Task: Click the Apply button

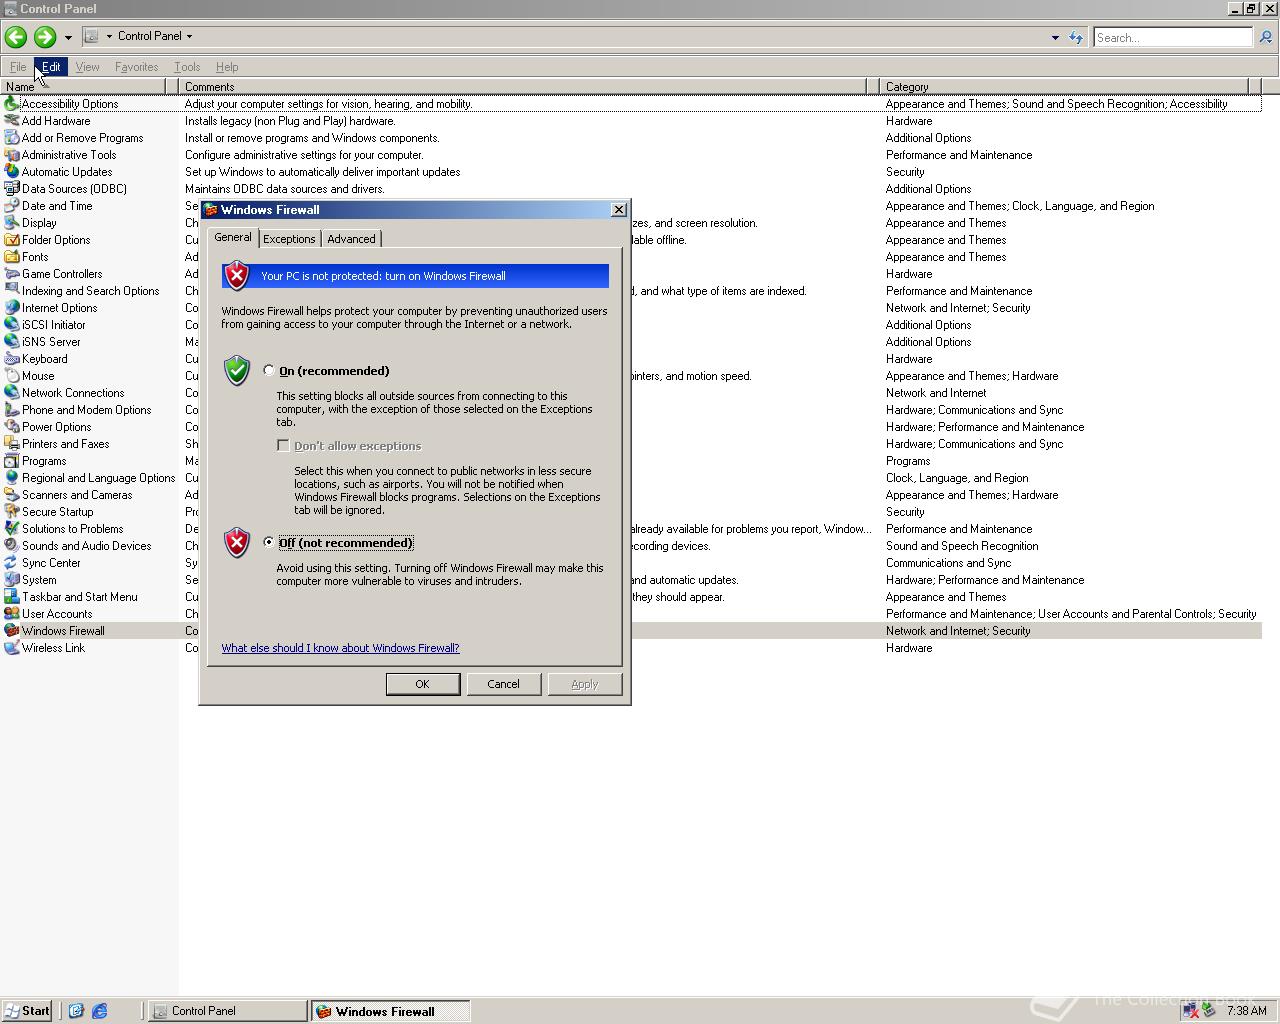Action: point(584,684)
